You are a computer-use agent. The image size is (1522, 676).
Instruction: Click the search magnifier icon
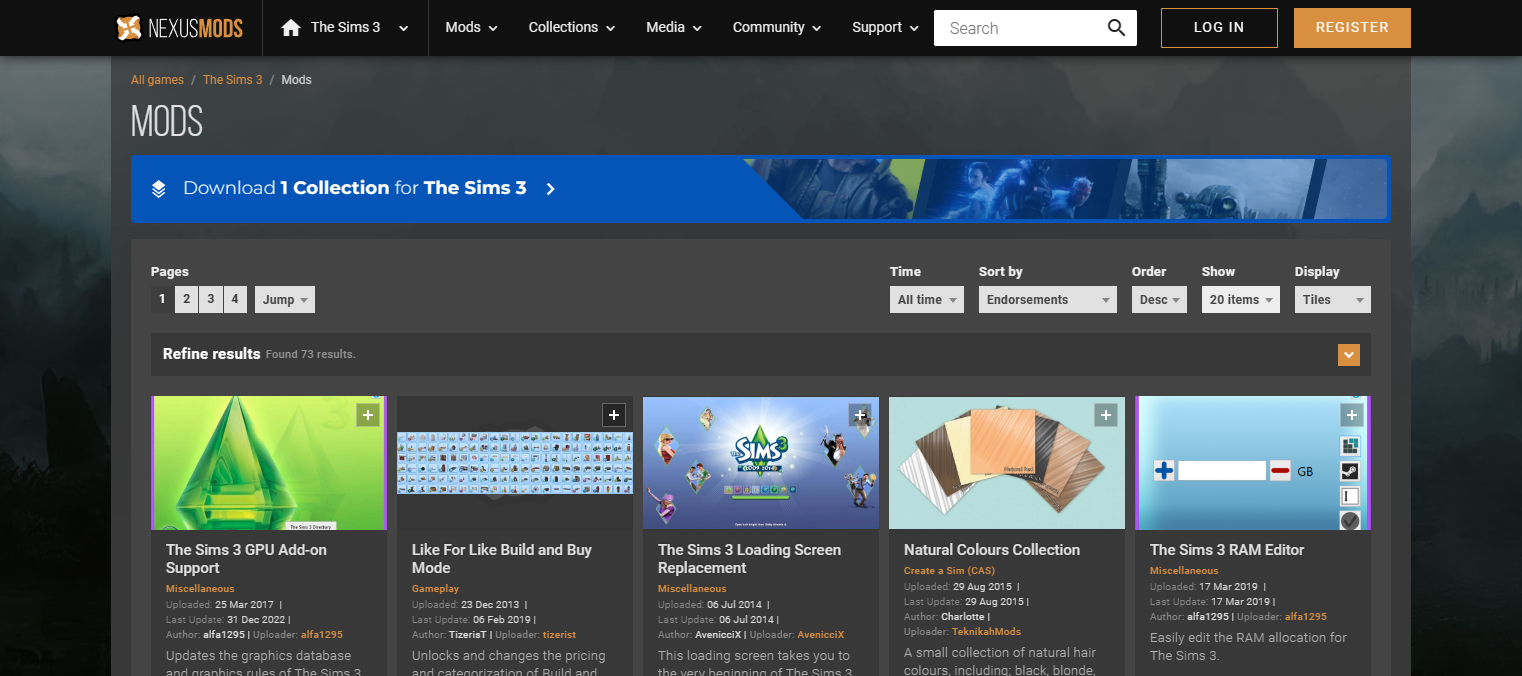(1116, 28)
